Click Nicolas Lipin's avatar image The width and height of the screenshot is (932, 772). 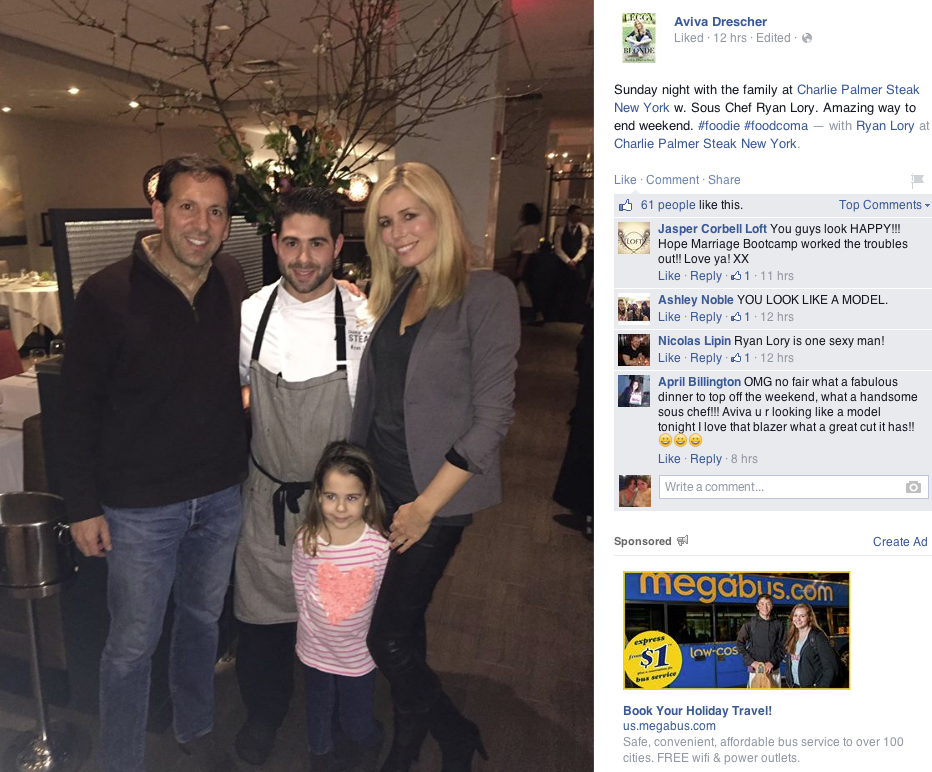[634, 349]
